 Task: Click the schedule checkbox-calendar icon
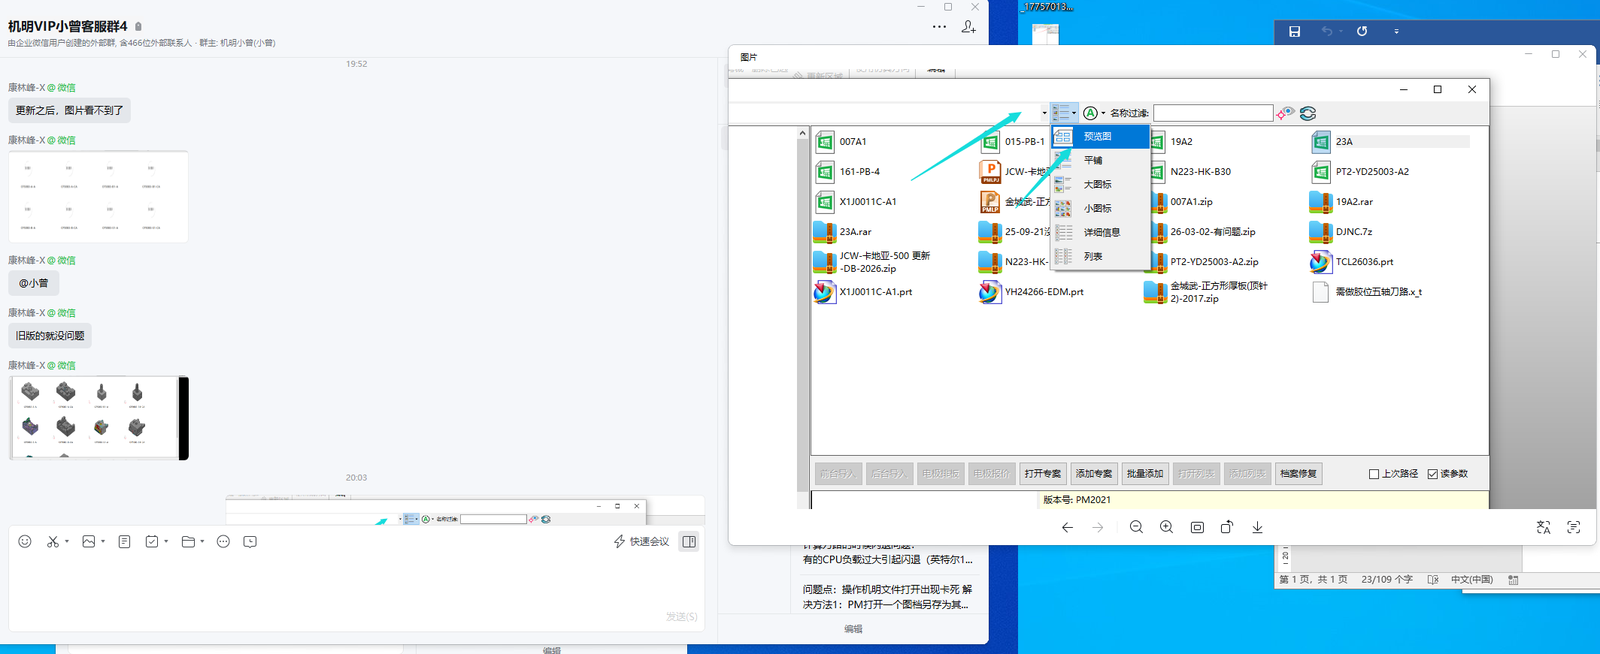(152, 541)
